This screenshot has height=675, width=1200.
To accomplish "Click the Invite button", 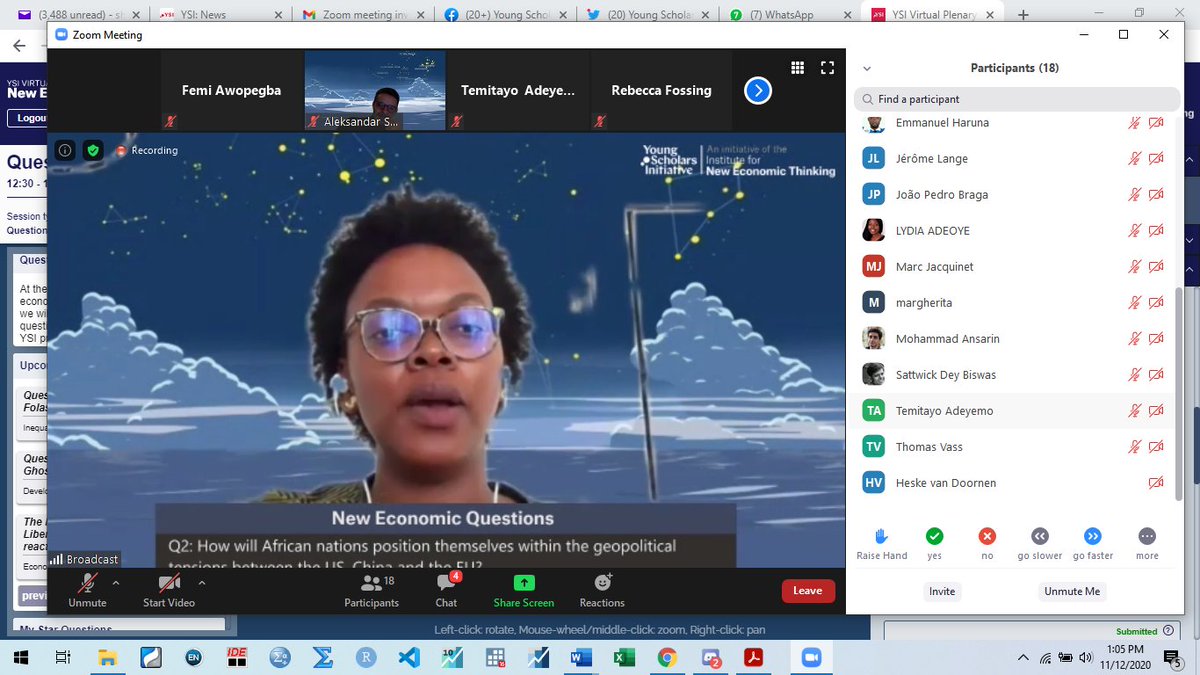I will 942,591.
